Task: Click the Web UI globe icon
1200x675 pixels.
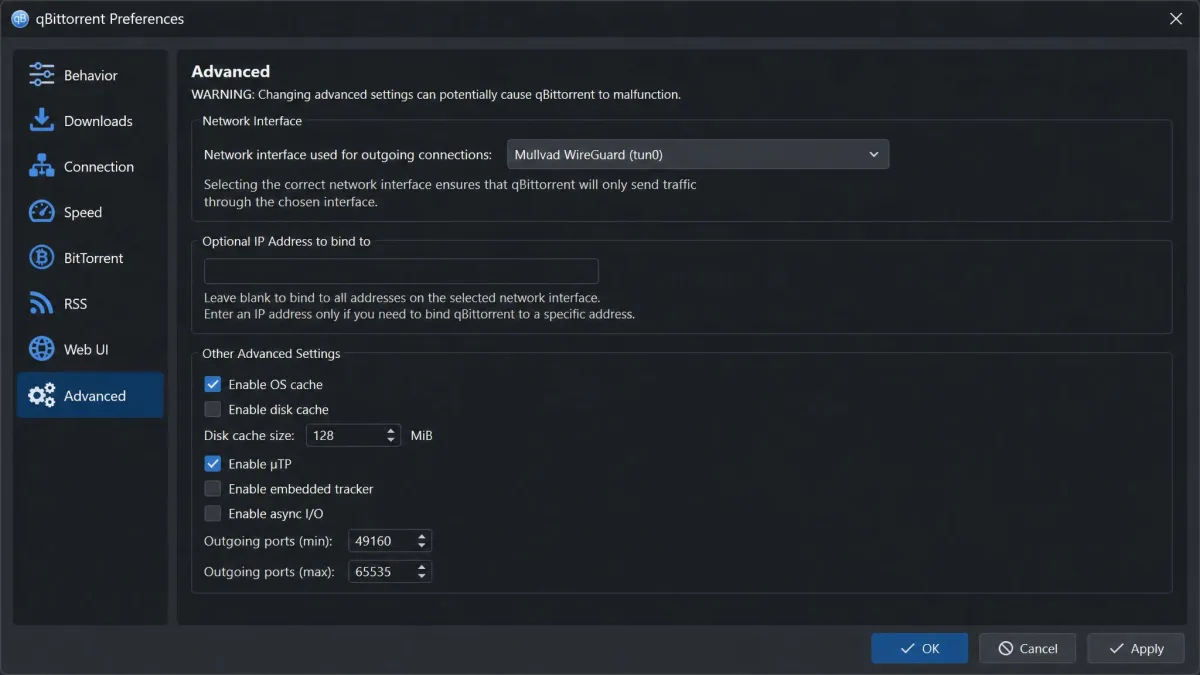Action: tap(41, 349)
